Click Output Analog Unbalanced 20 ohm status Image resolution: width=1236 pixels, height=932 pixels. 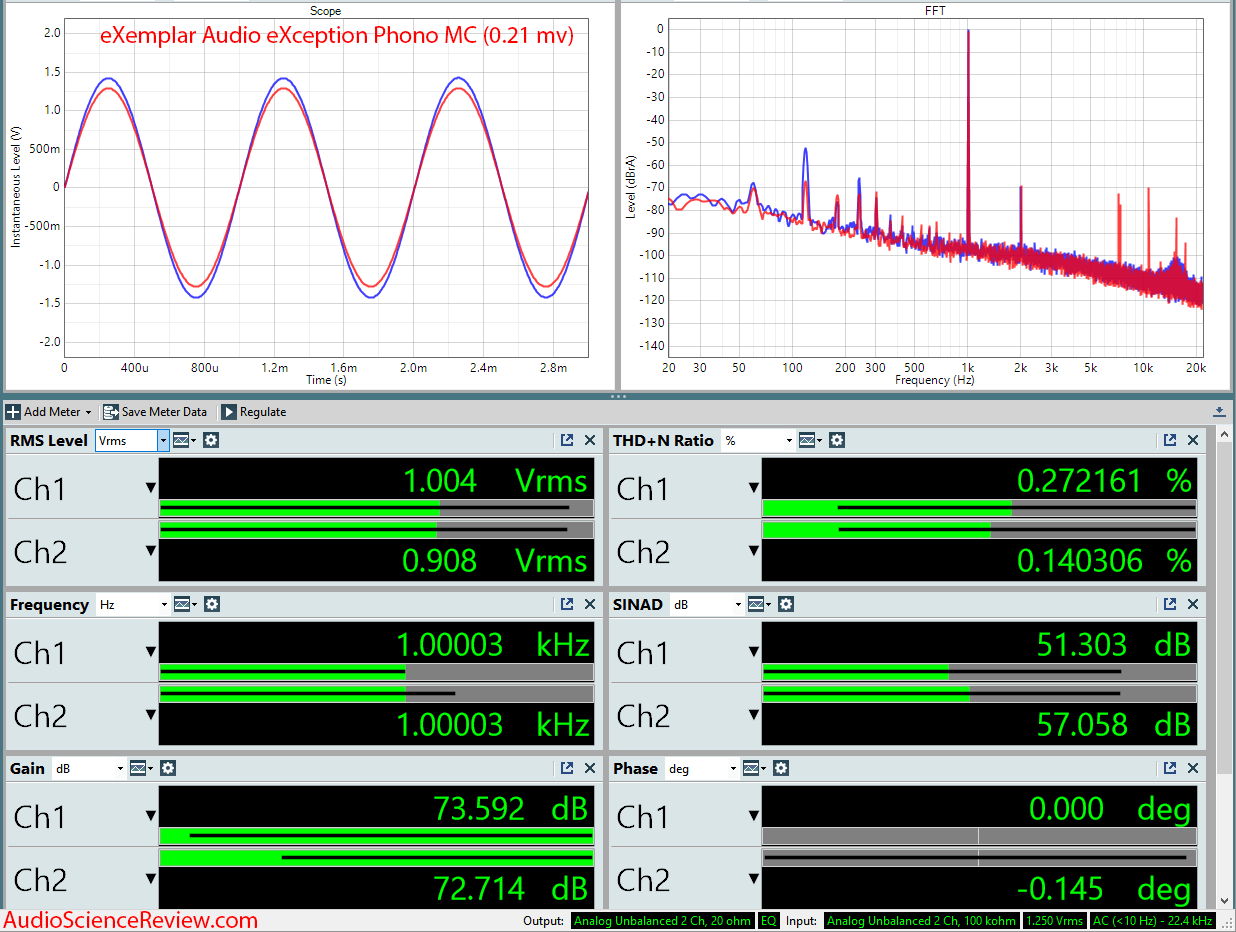[x=664, y=921]
